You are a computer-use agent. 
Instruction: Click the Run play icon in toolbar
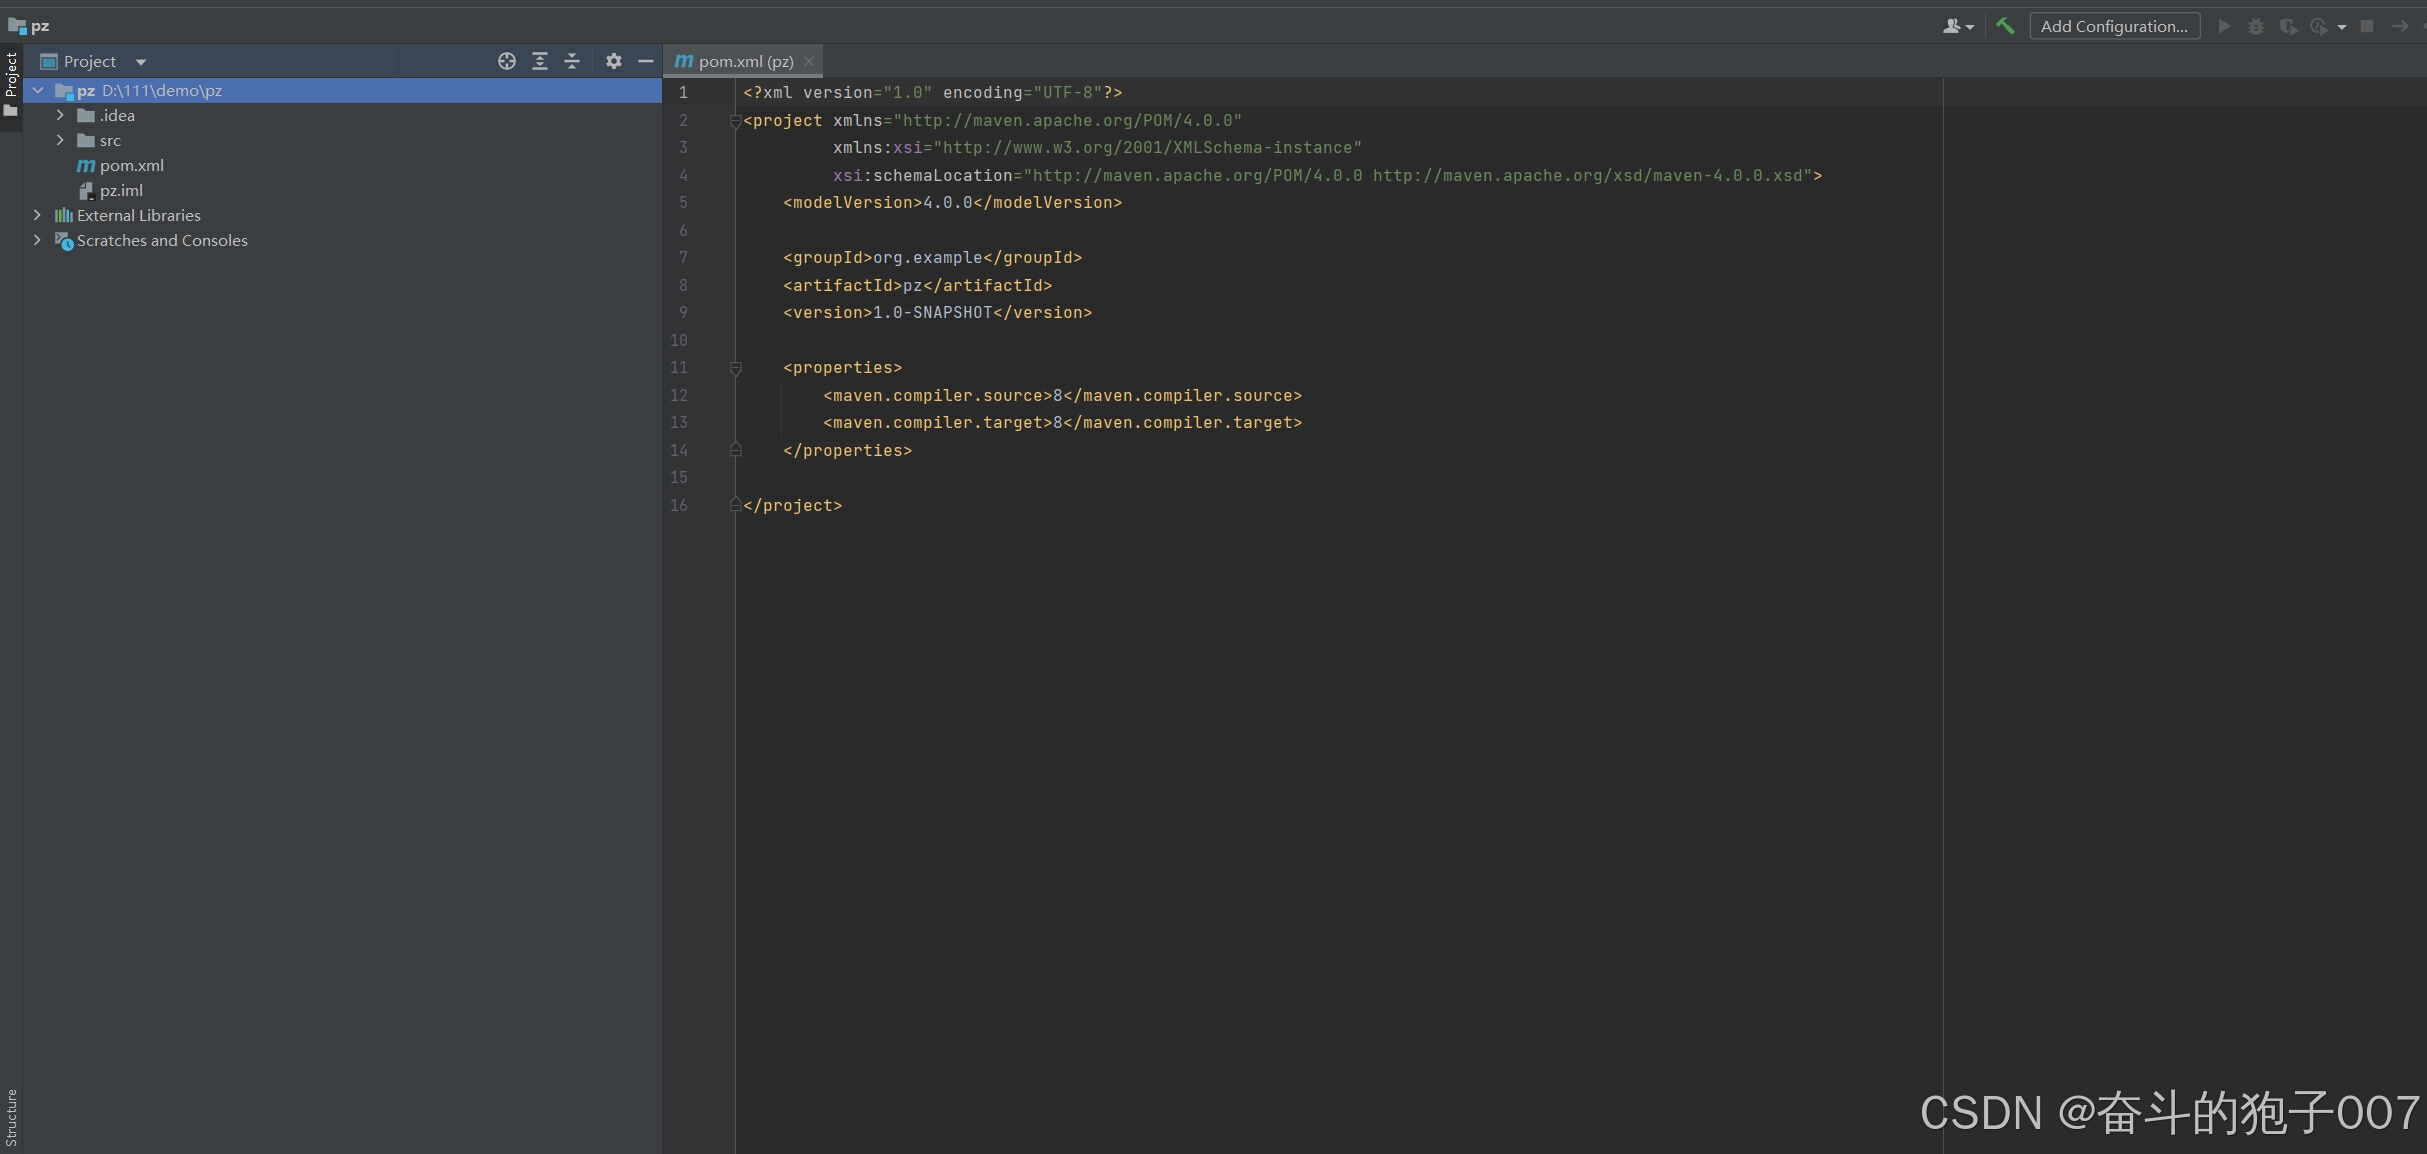pos(2224,26)
